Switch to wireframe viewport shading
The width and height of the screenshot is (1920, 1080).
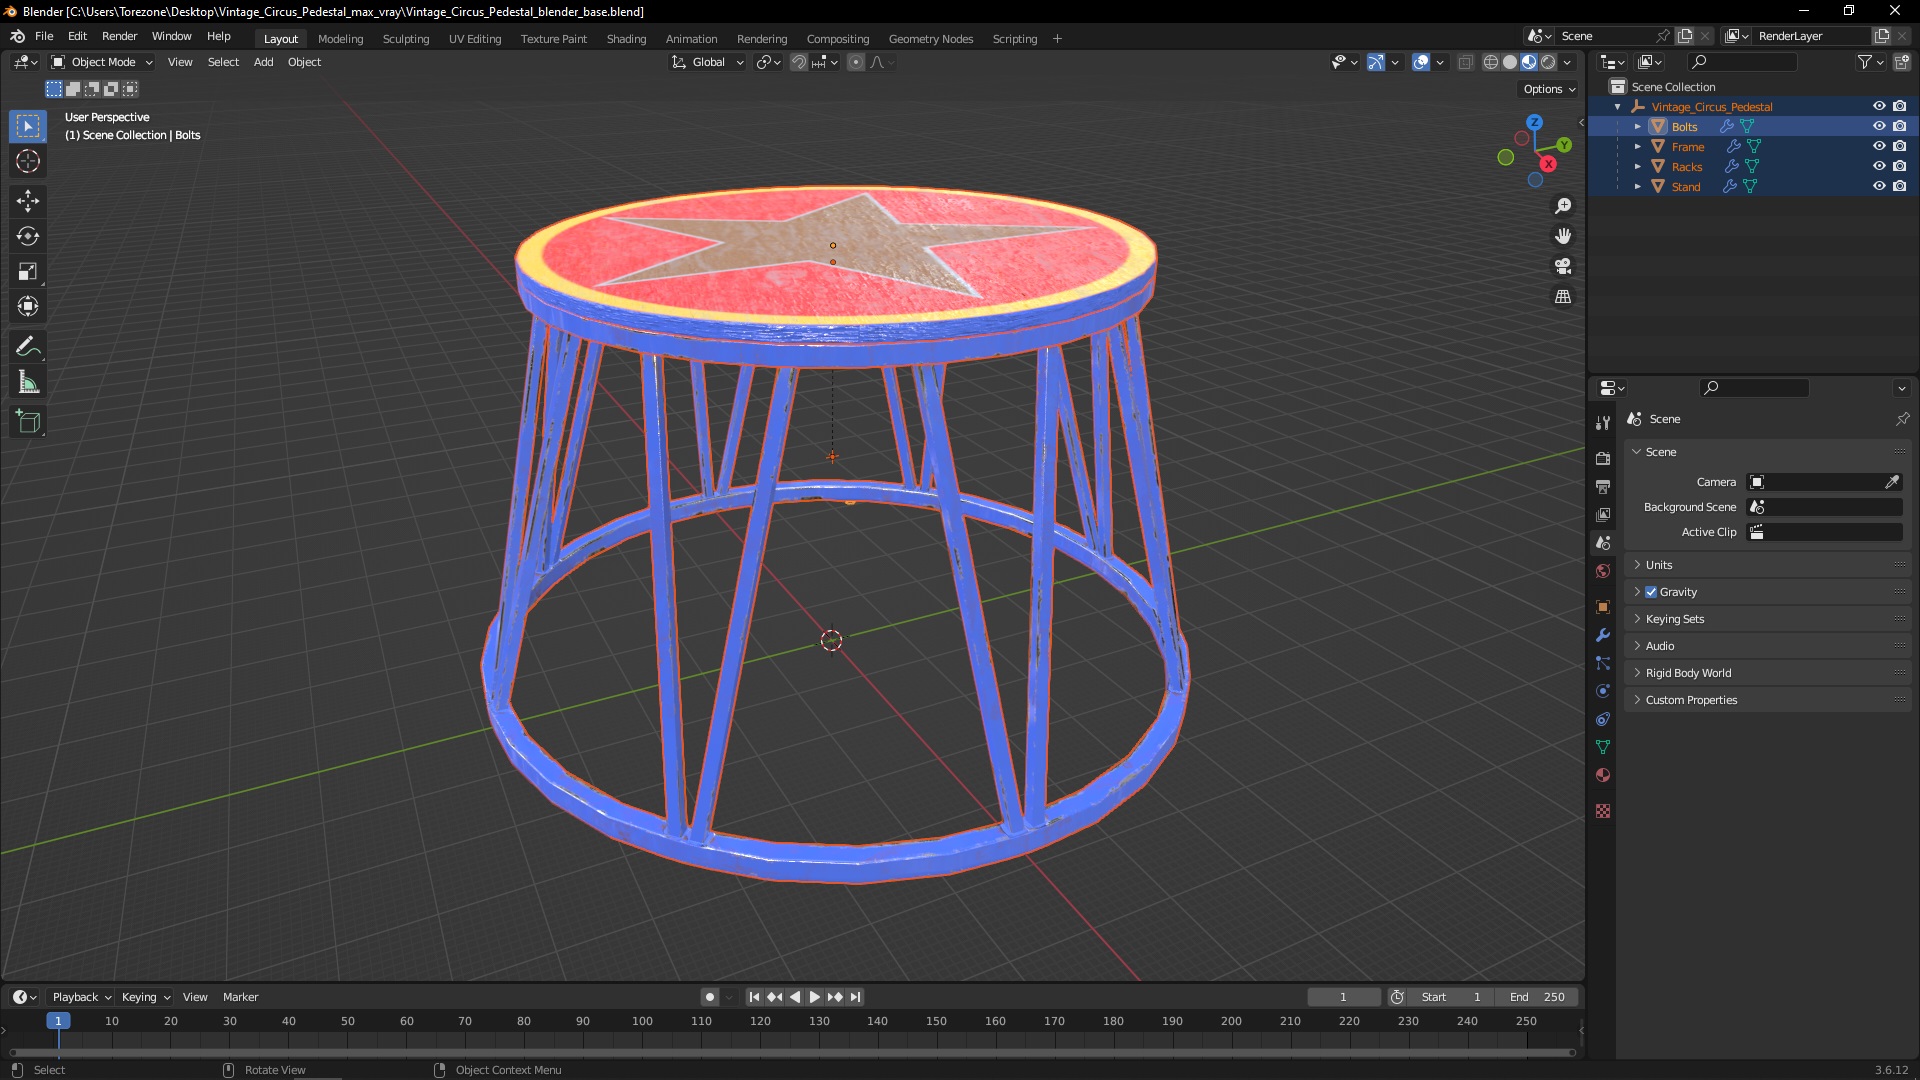pos(1490,62)
